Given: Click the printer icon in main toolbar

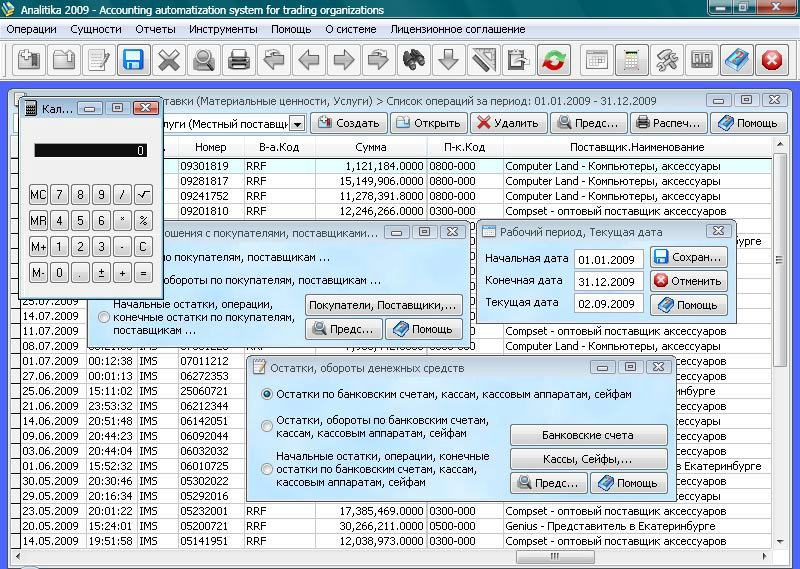Looking at the screenshot, I should pyautogui.click(x=239, y=60).
